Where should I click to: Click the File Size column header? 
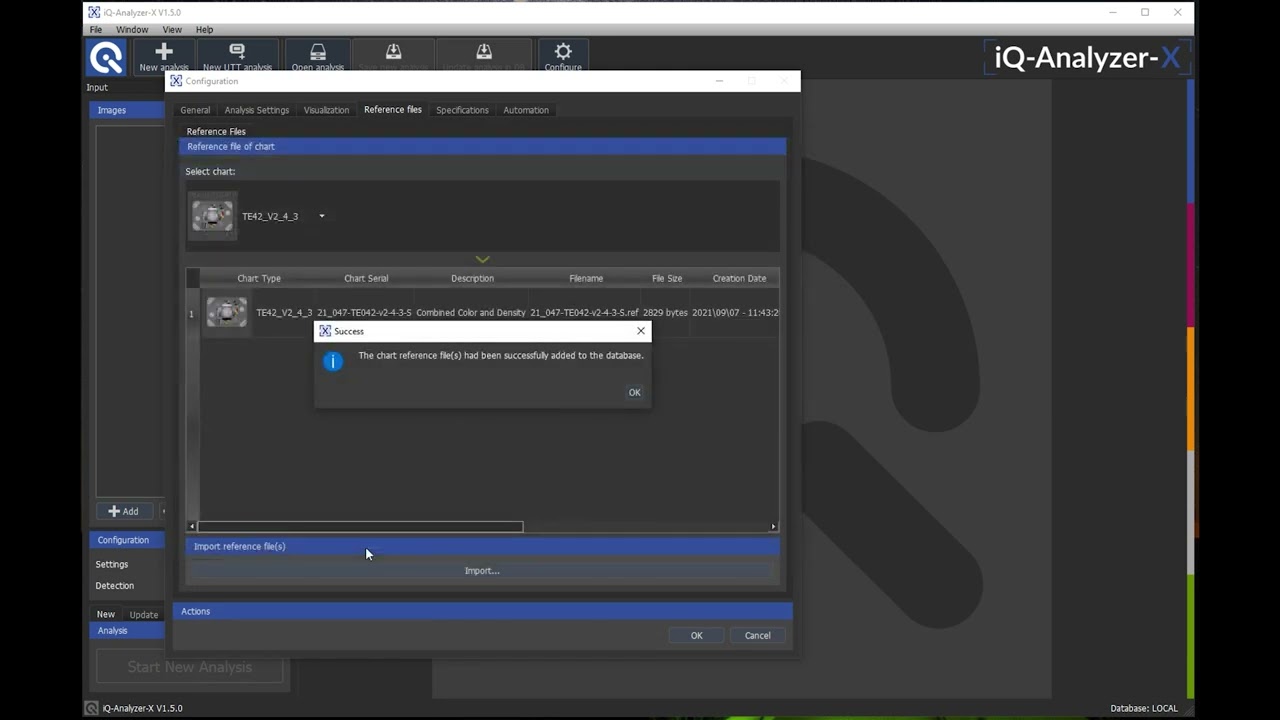coord(667,278)
